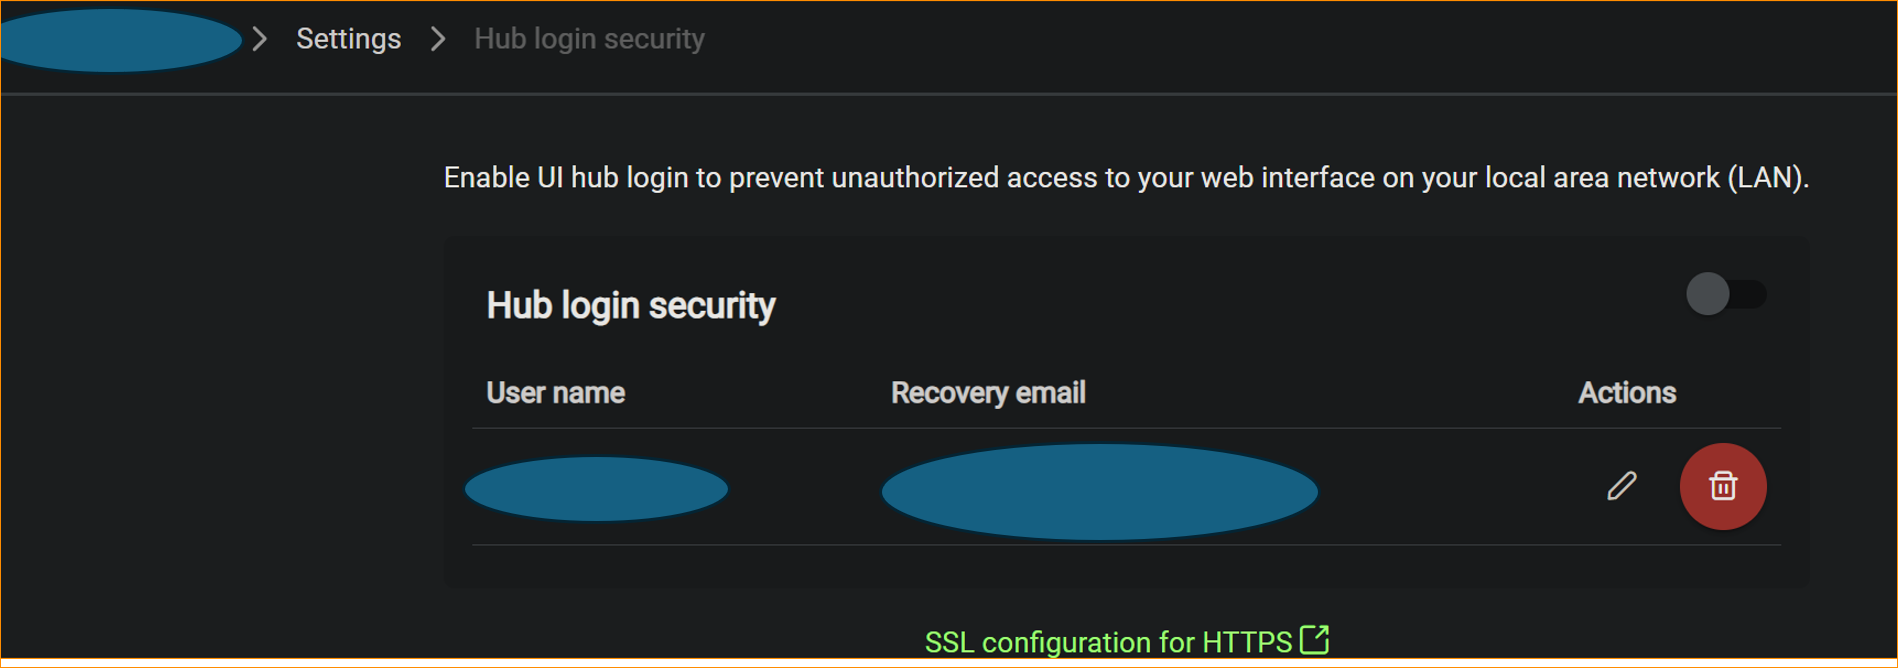Open the redacted hub name breadcrumb
The width and height of the screenshot is (1898, 668).
120,40
